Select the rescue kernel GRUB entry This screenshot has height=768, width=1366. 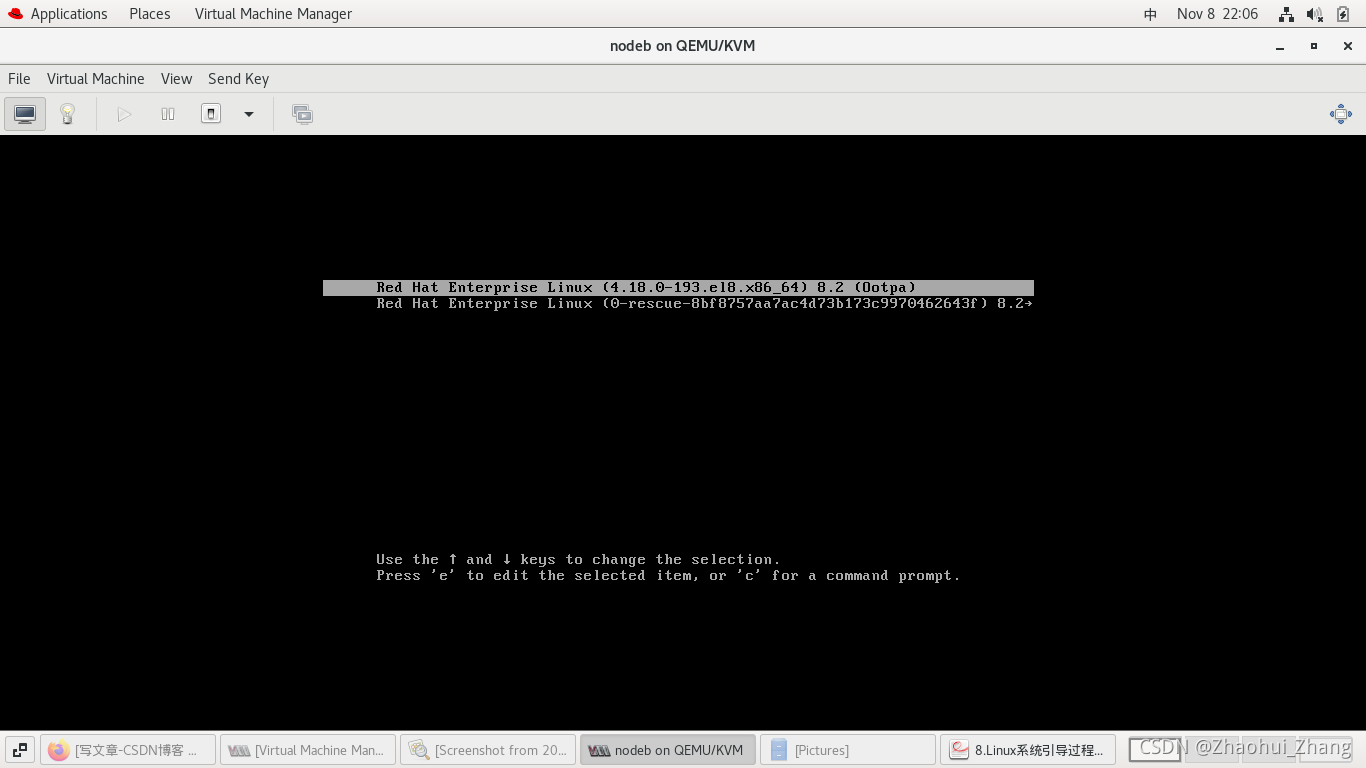(x=700, y=303)
